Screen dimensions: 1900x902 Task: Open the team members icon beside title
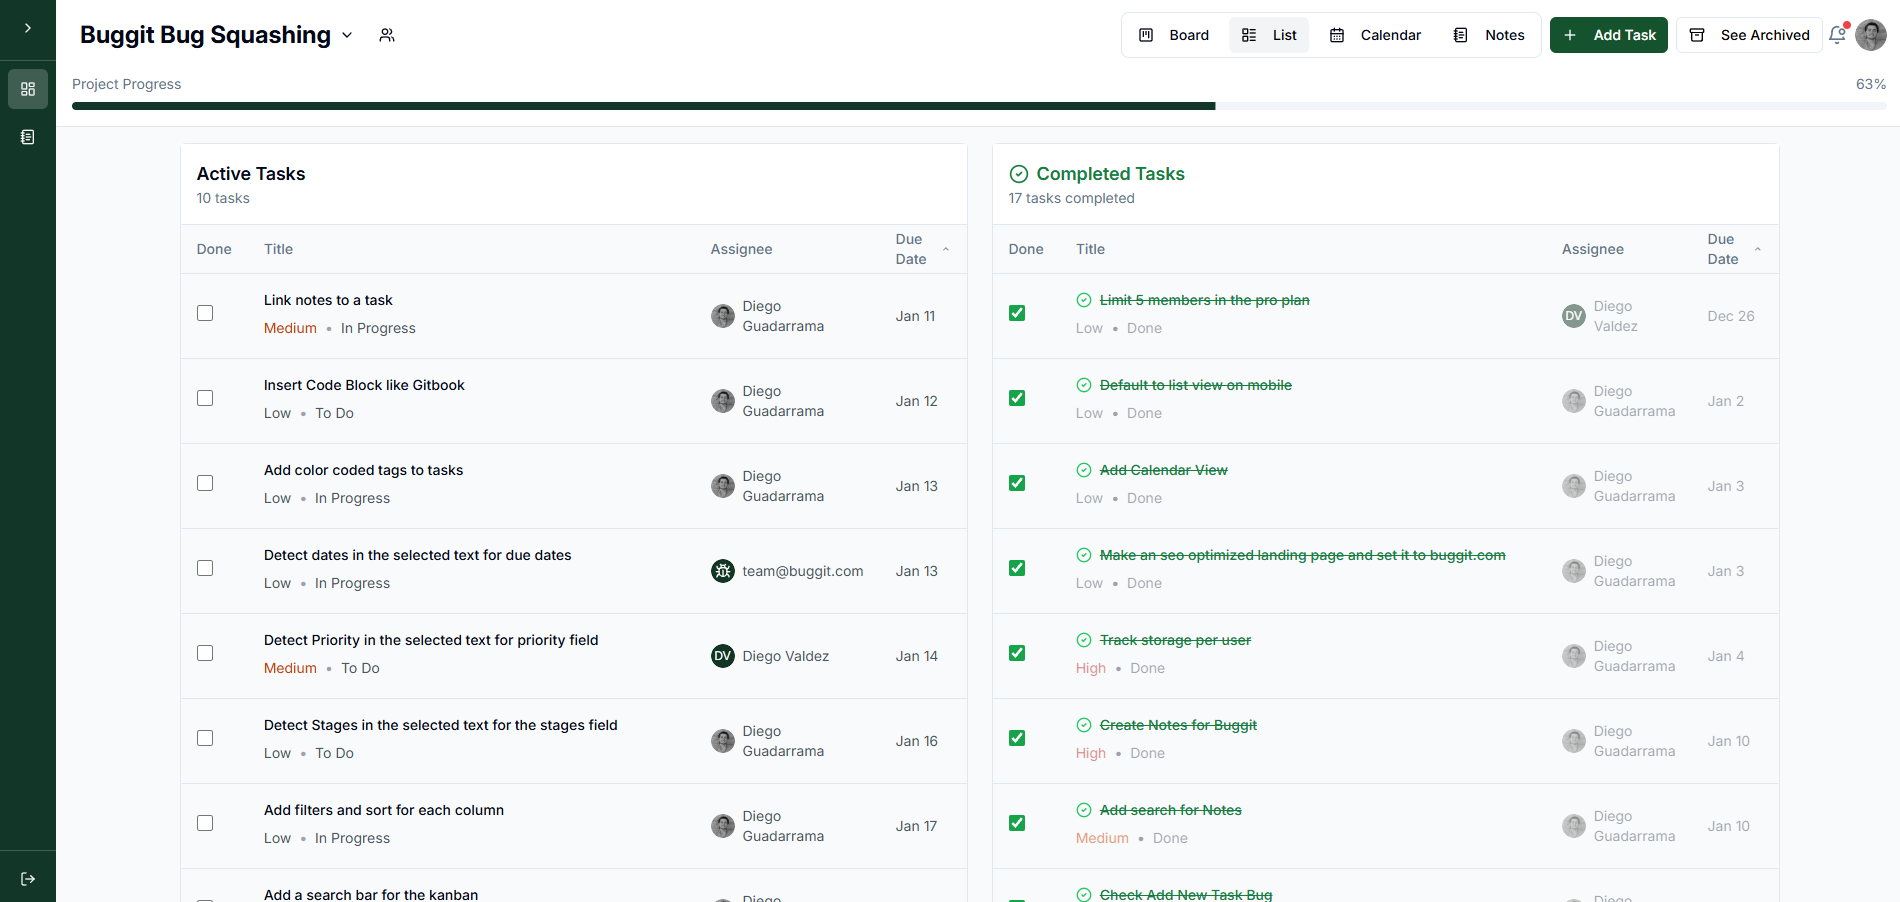tap(387, 35)
